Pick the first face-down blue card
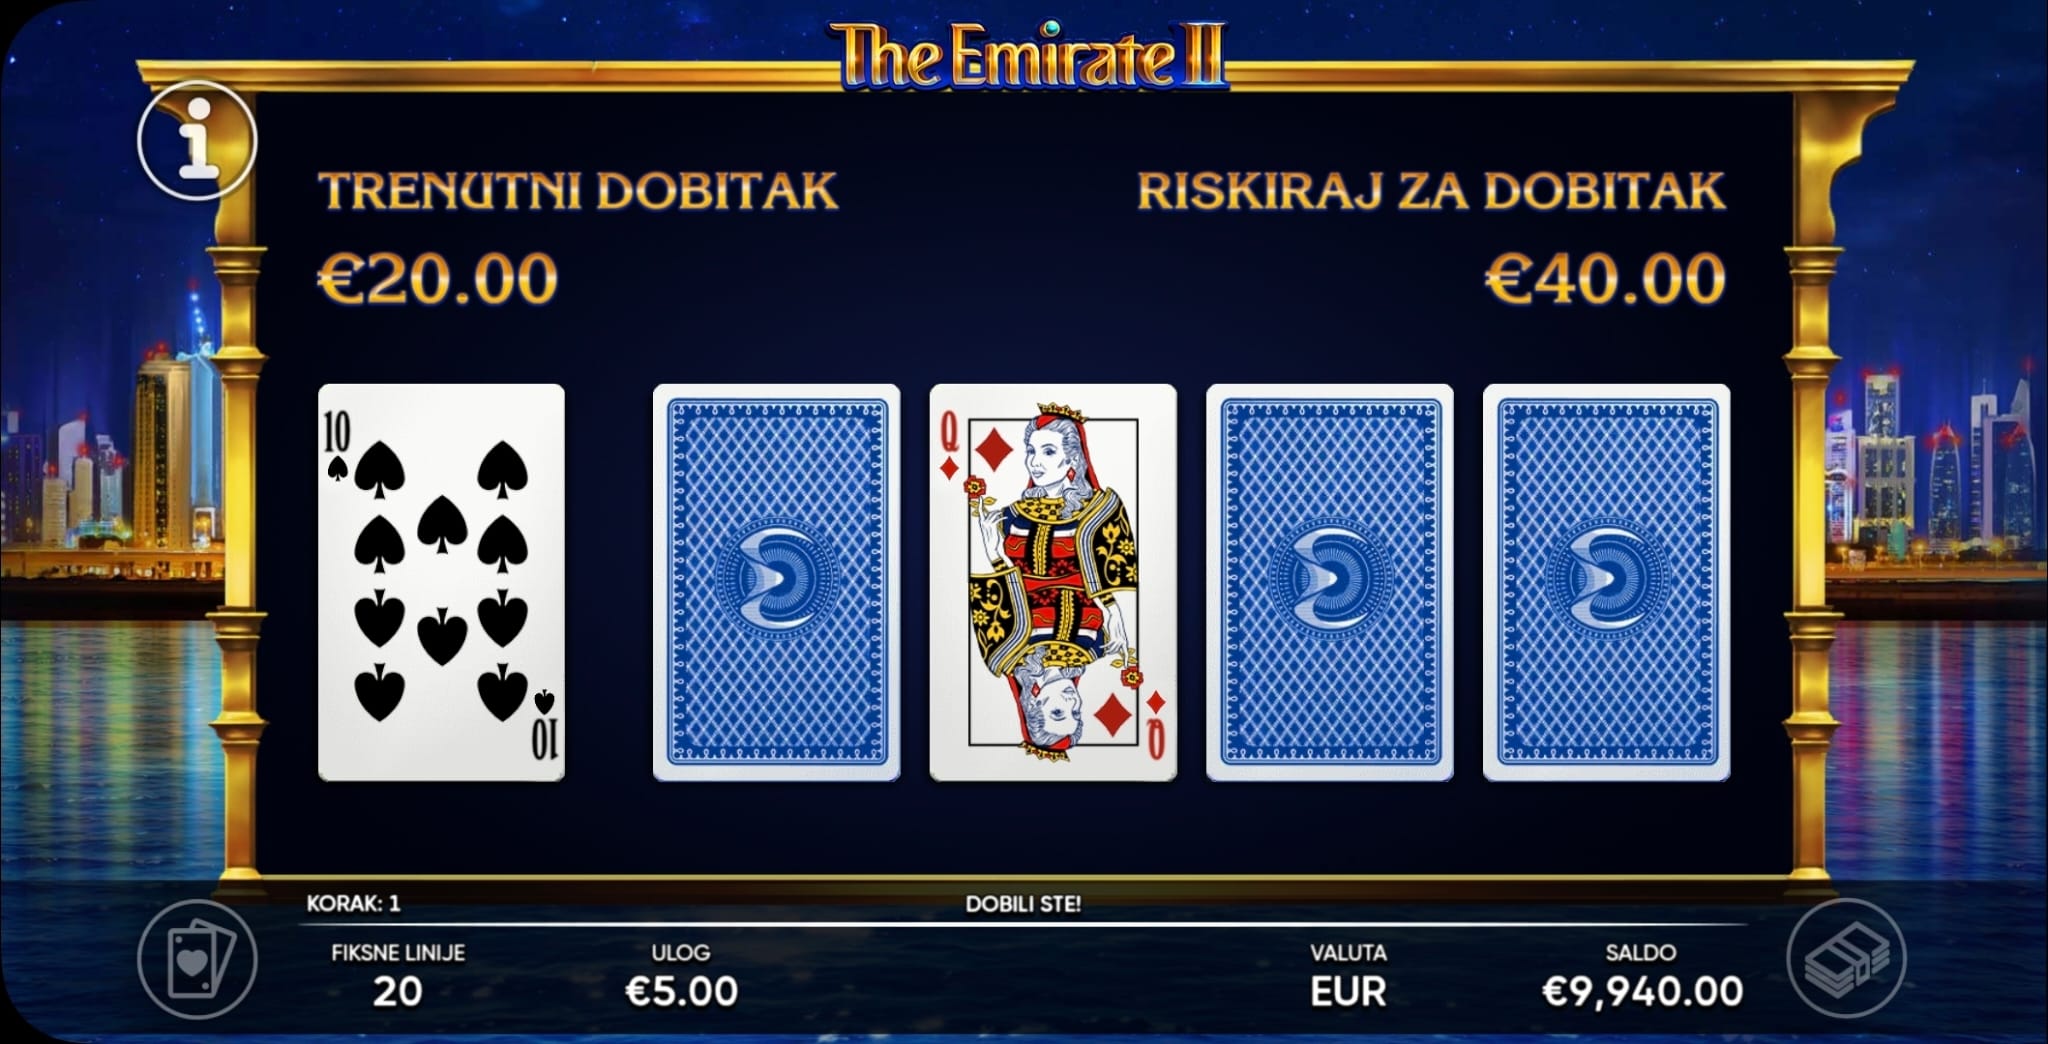Image resolution: width=2048 pixels, height=1044 pixels. pos(776,582)
